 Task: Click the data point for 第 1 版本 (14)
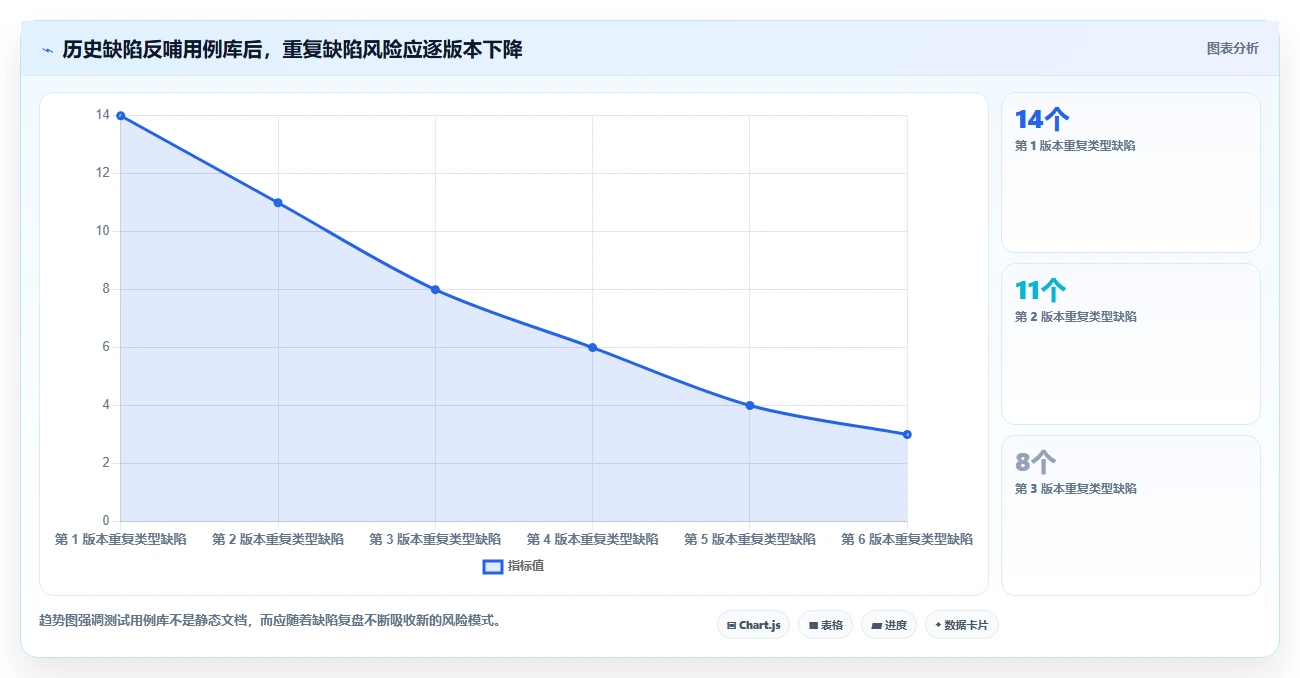click(x=121, y=116)
